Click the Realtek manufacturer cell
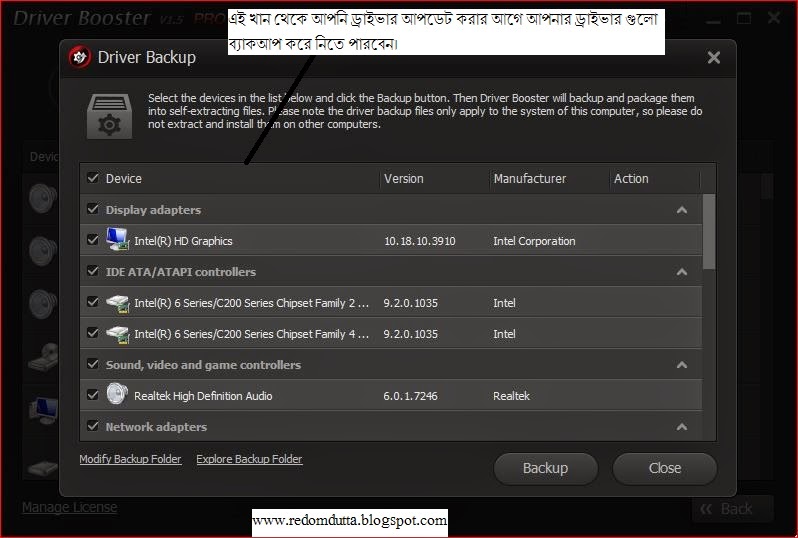The width and height of the screenshot is (798, 538). [x=511, y=396]
